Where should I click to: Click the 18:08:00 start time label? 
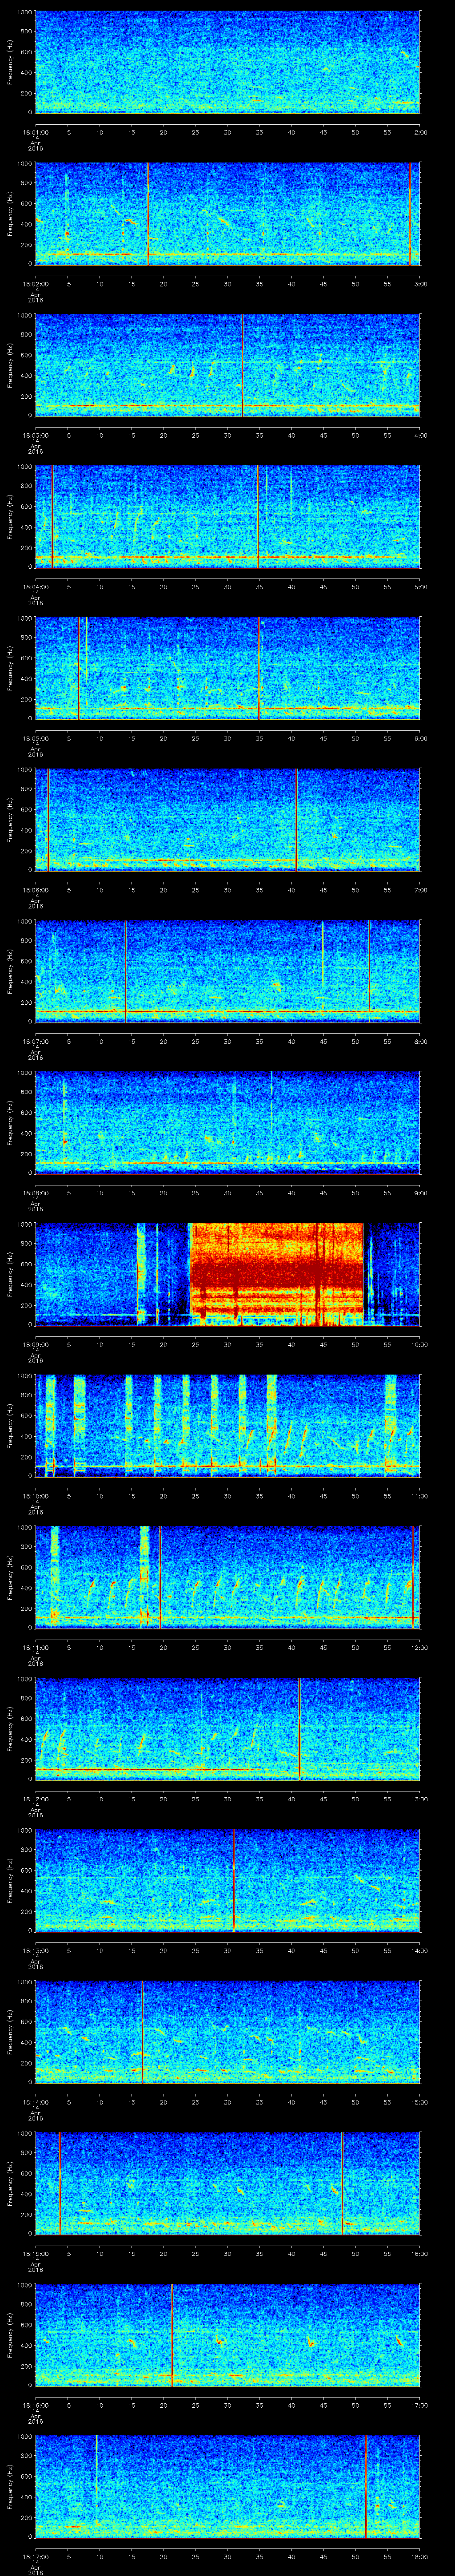point(35,1193)
